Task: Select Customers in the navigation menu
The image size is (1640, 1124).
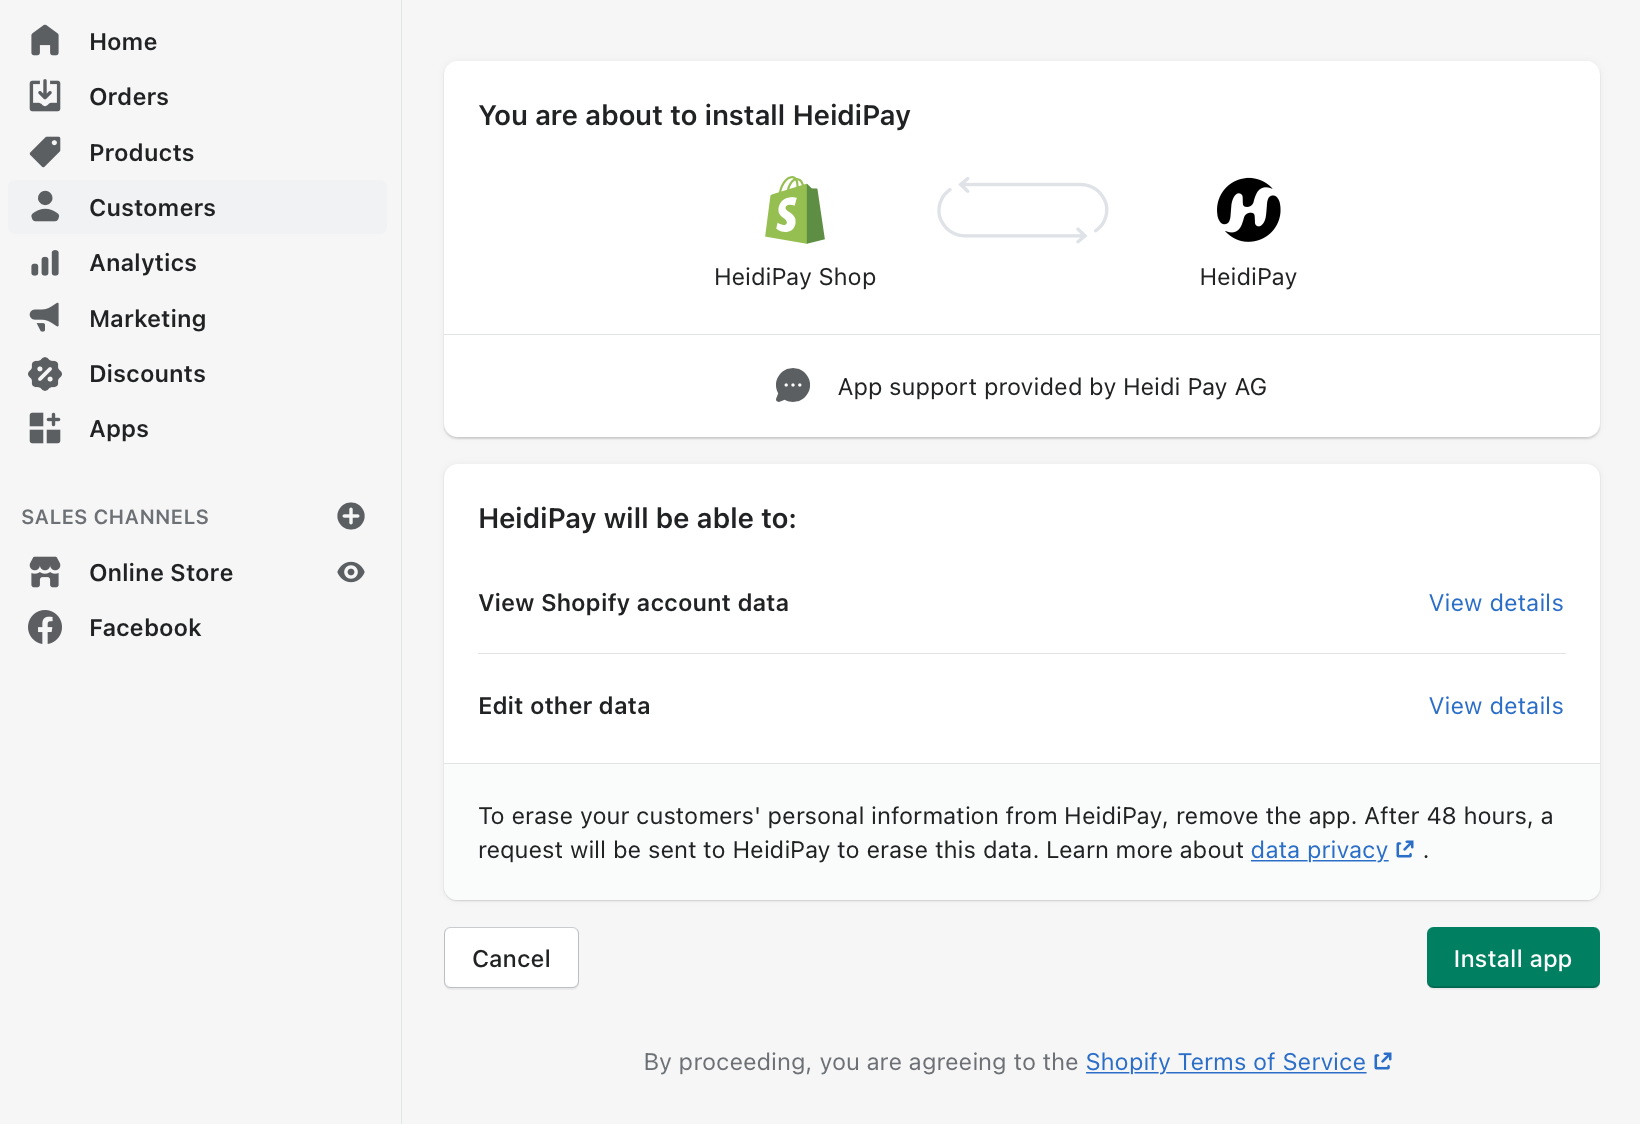Action: pyautogui.click(x=152, y=207)
